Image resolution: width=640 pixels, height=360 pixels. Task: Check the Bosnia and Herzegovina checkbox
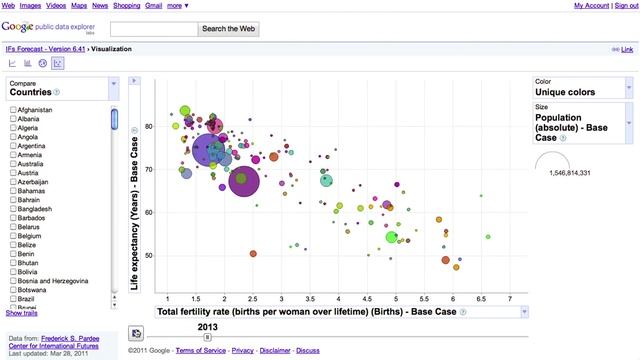[x=13, y=281]
